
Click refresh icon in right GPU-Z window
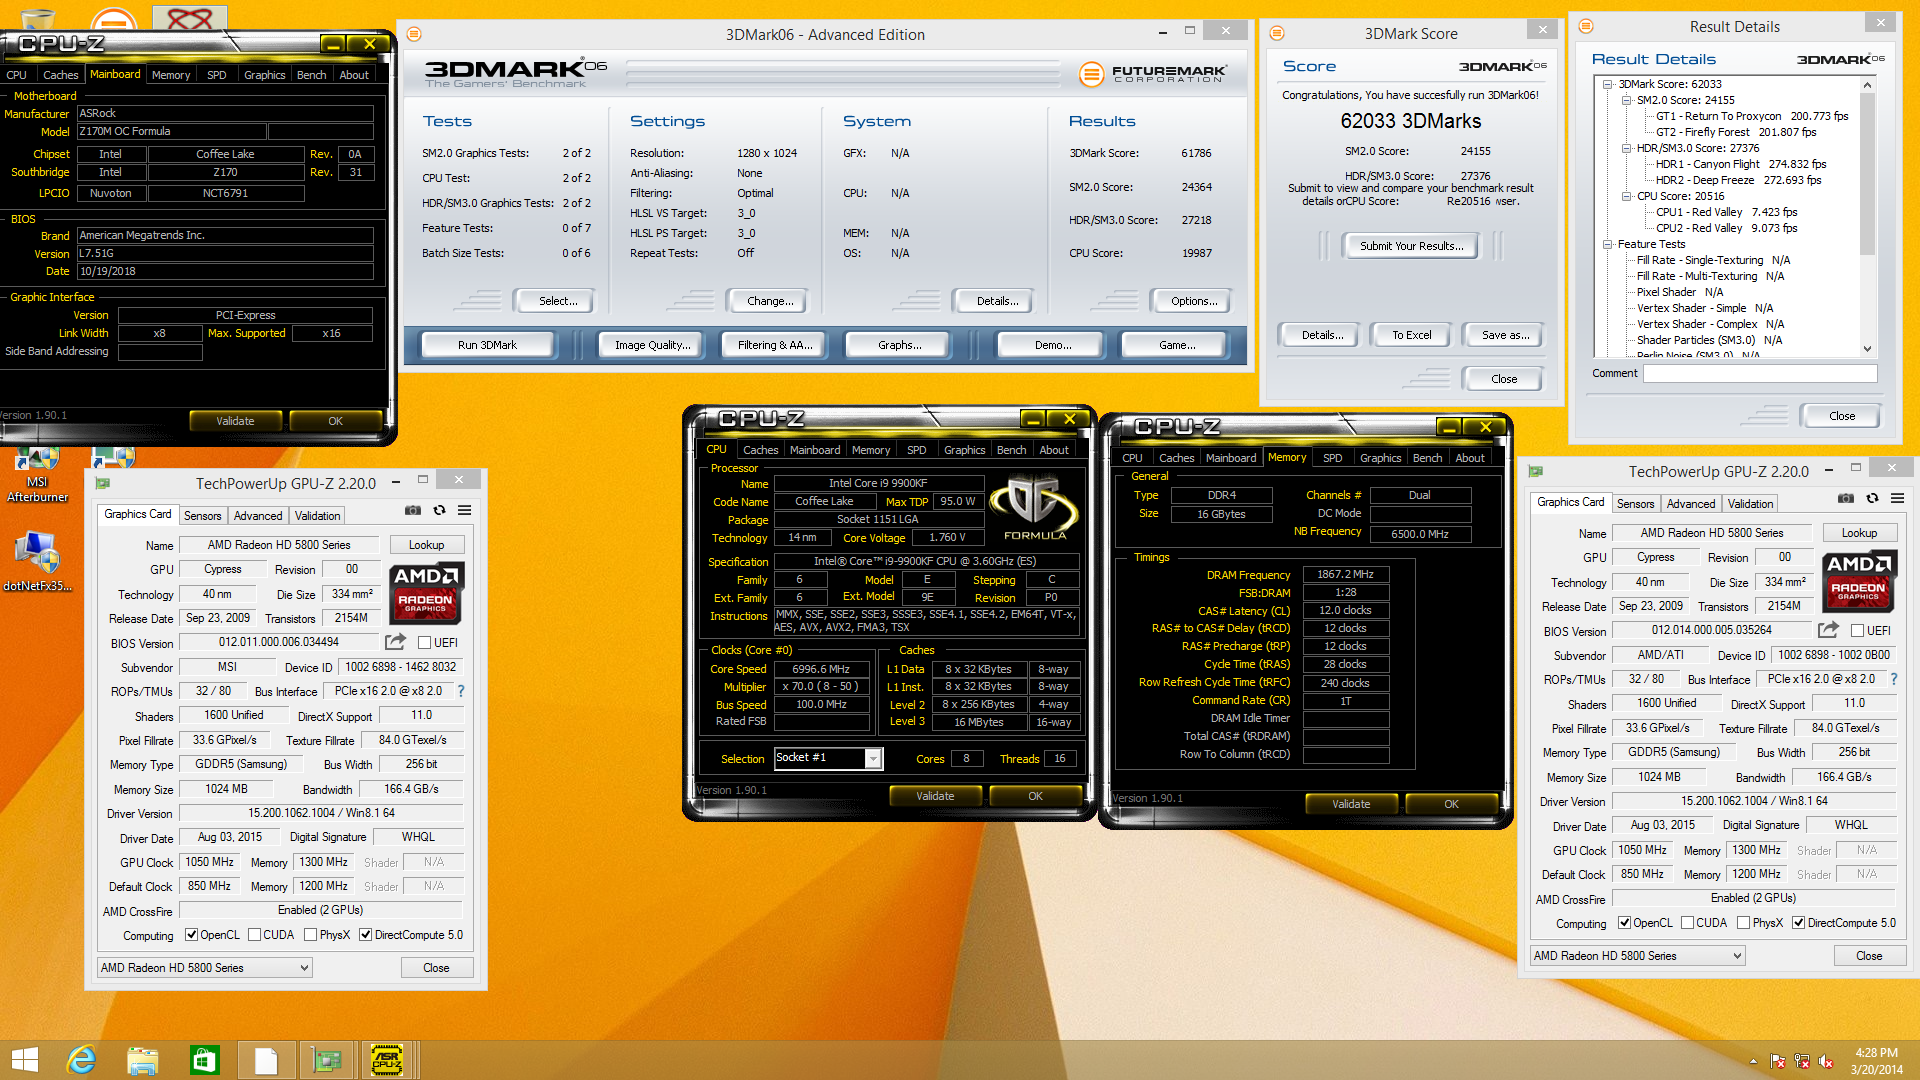(x=1872, y=499)
